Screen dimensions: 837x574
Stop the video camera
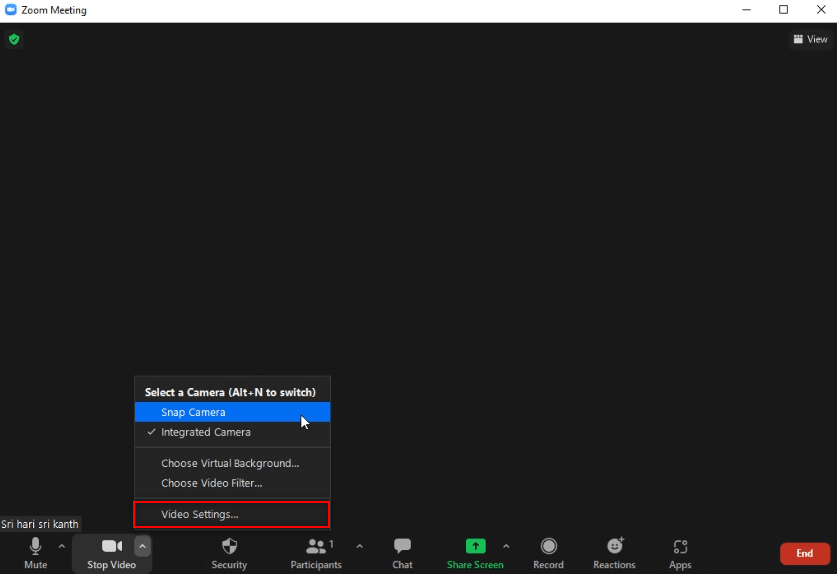pyautogui.click(x=111, y=554)
